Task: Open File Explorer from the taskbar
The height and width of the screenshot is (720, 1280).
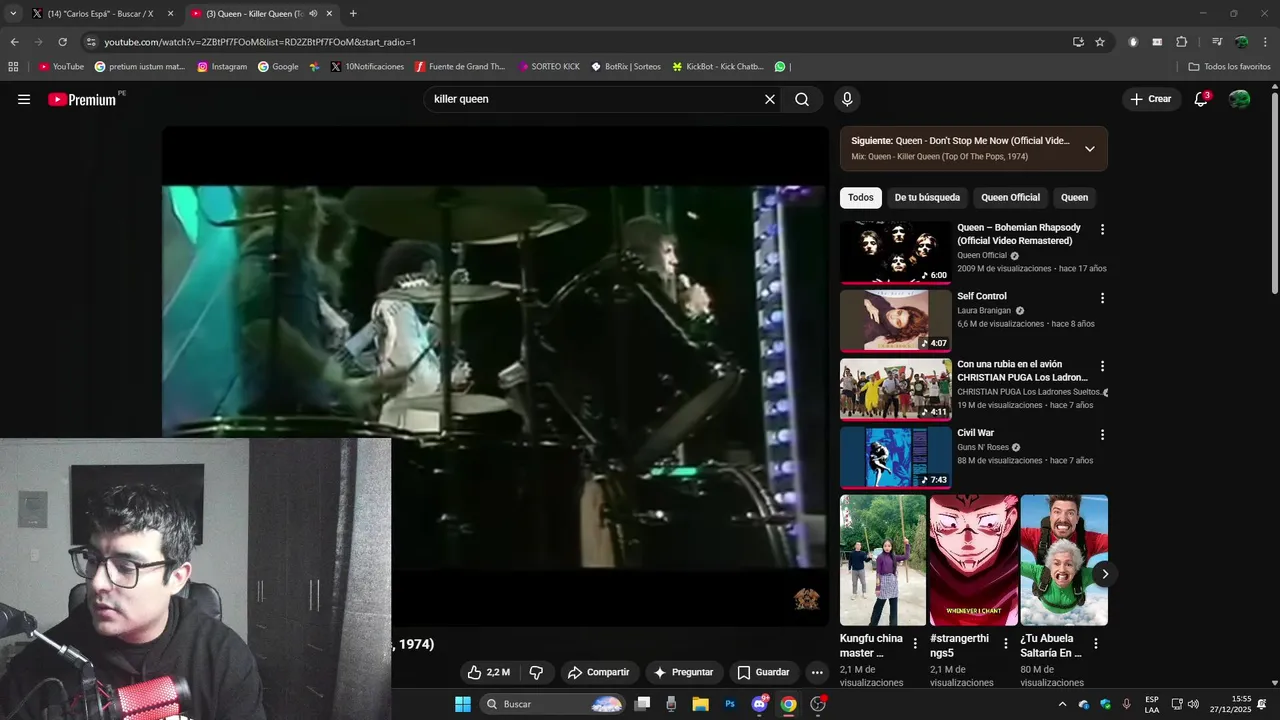Action: click(x=700, y=704)
